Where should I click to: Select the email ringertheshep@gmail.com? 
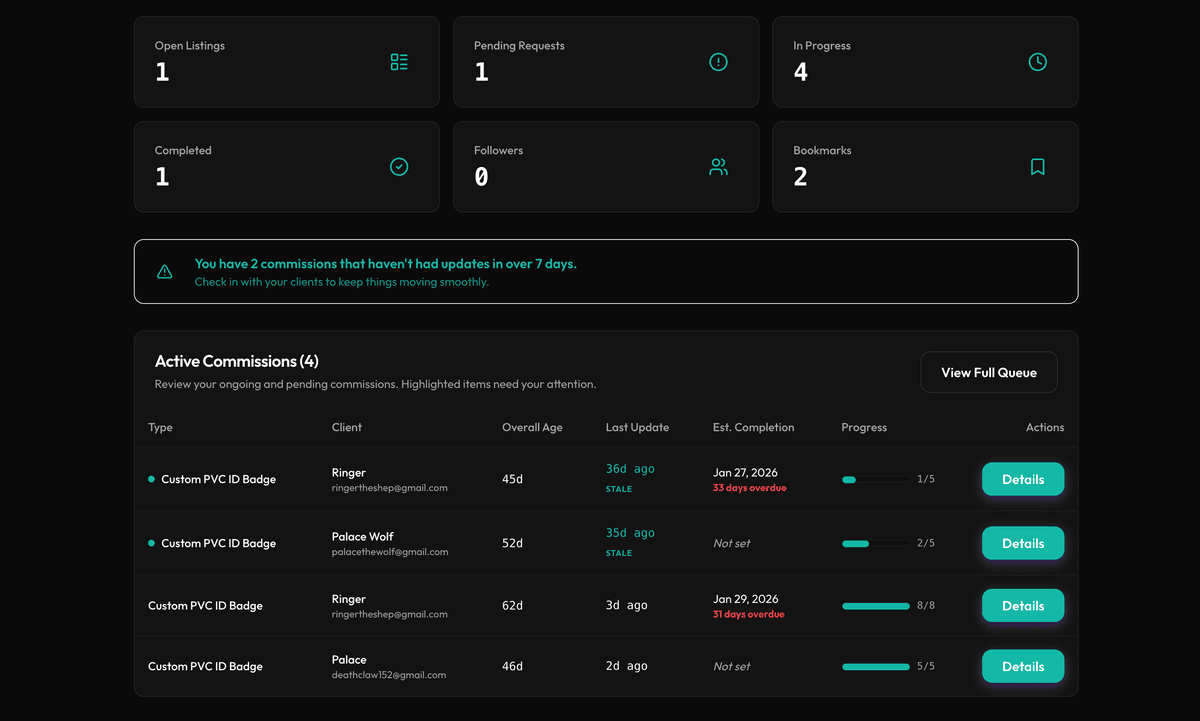[x=389, y=488]
